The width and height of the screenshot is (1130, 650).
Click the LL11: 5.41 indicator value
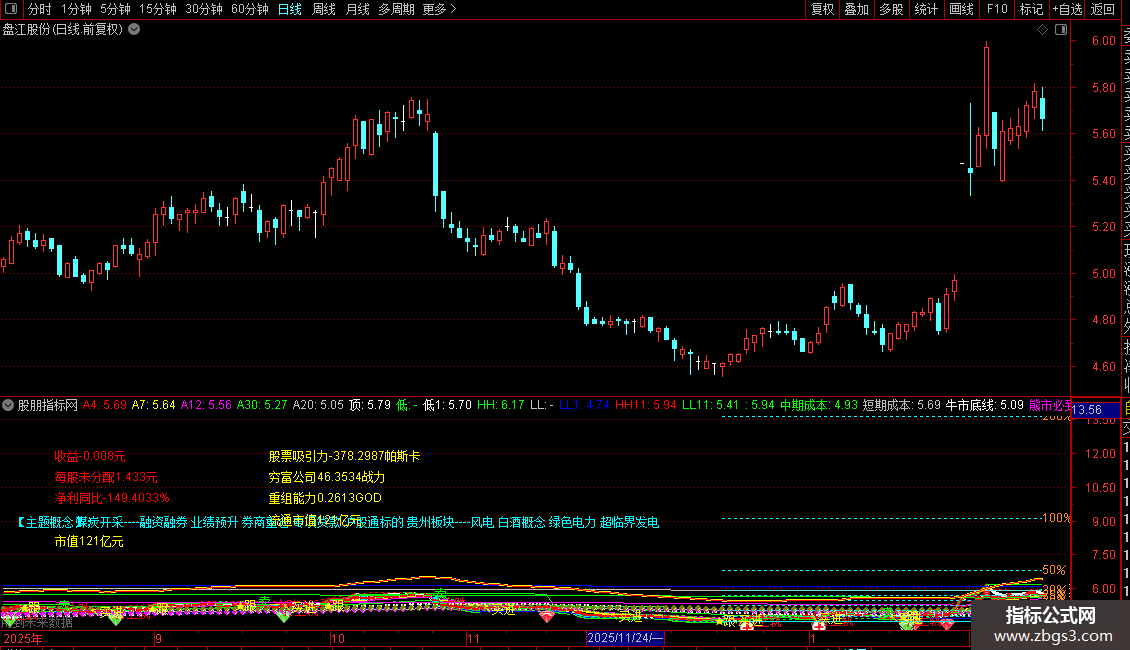pyautogui.click(x=711, y=405)
